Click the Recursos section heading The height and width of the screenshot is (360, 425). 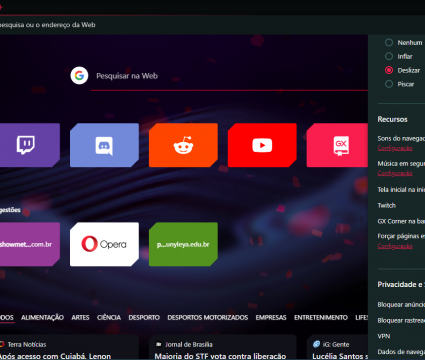coord(392,119)
